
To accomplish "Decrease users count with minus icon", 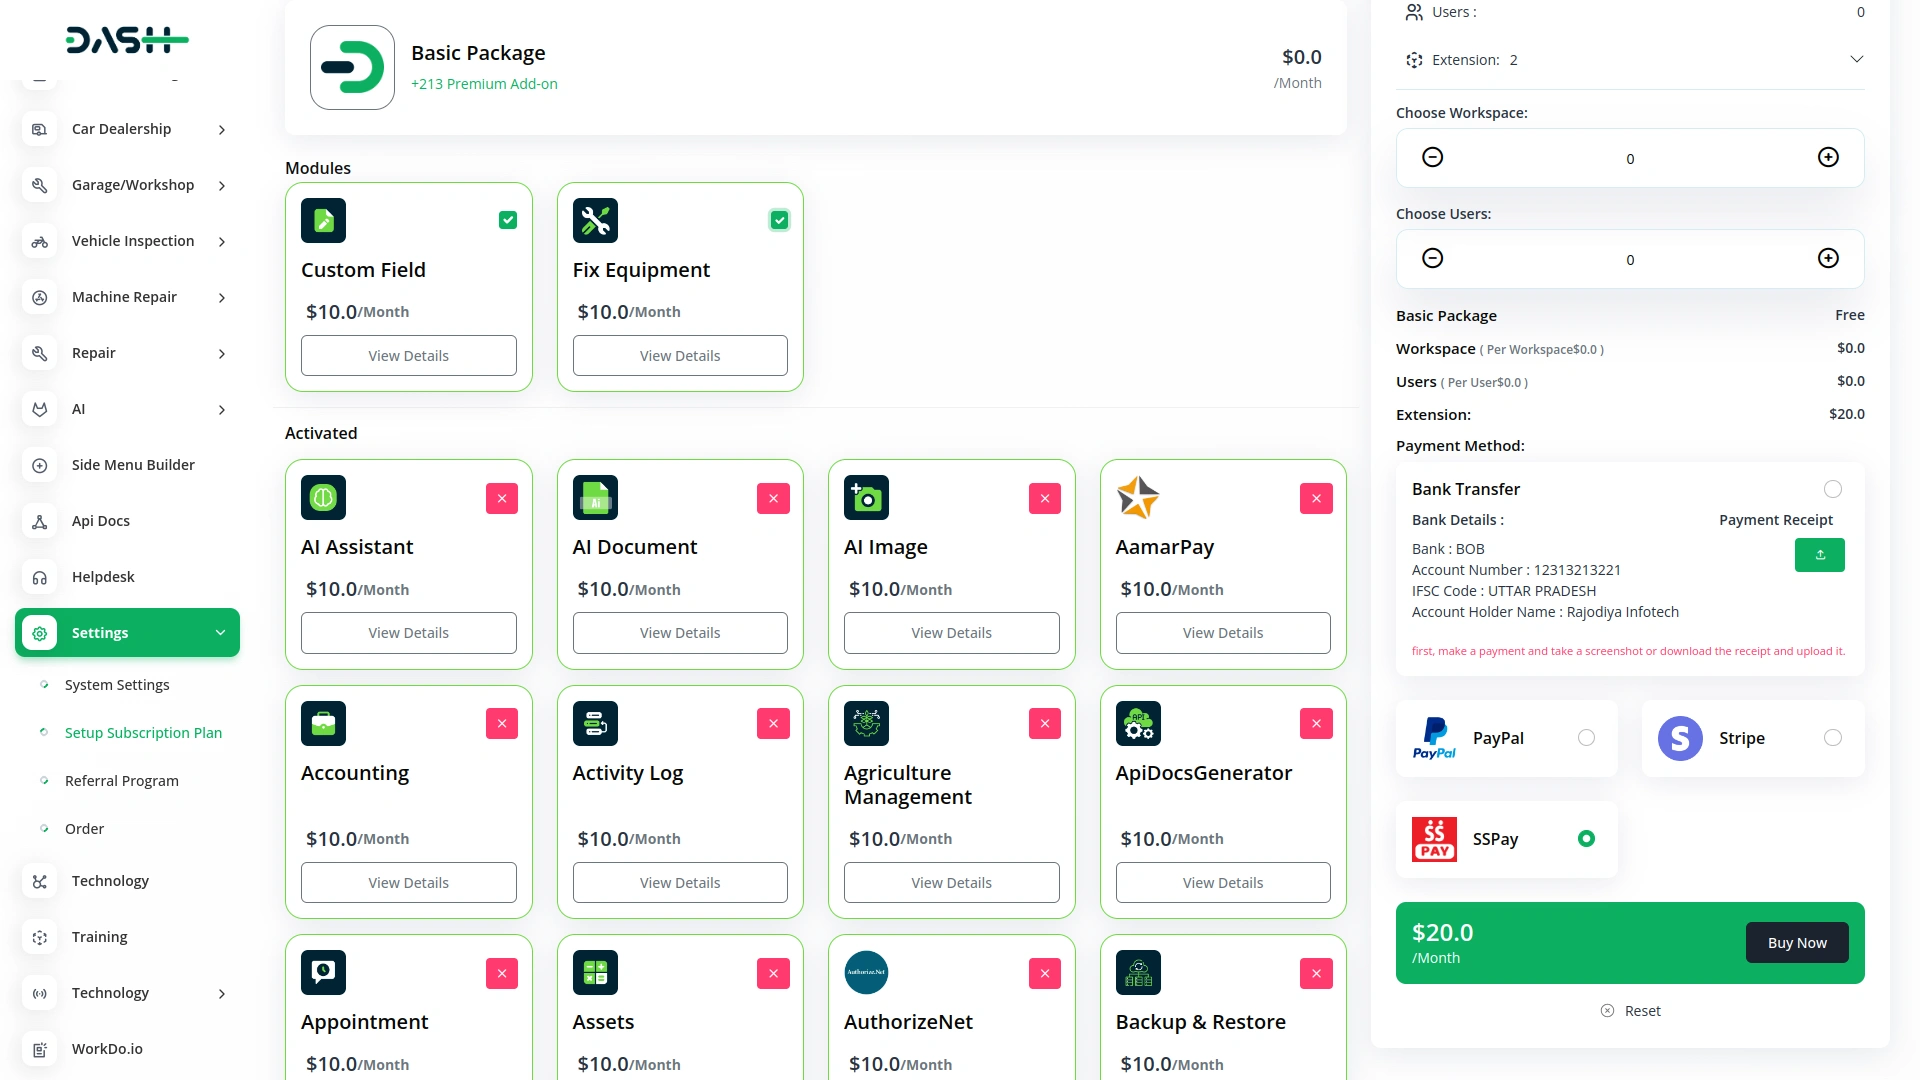I will (1432, 258).
